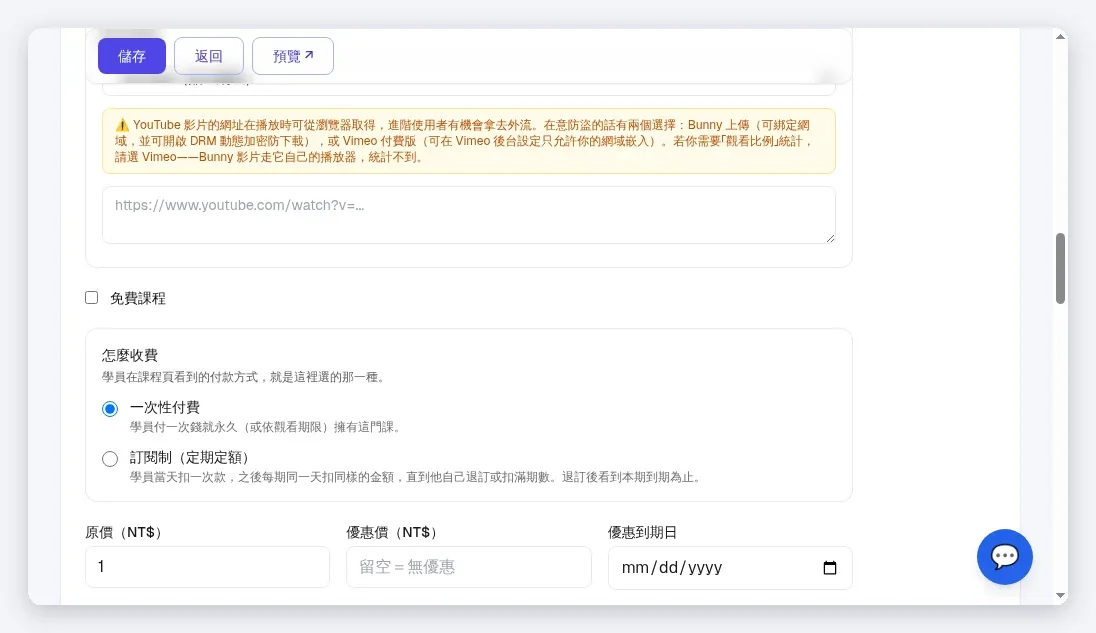Select the 一次性付費 radio option
1096x633 pixels.
110,409
